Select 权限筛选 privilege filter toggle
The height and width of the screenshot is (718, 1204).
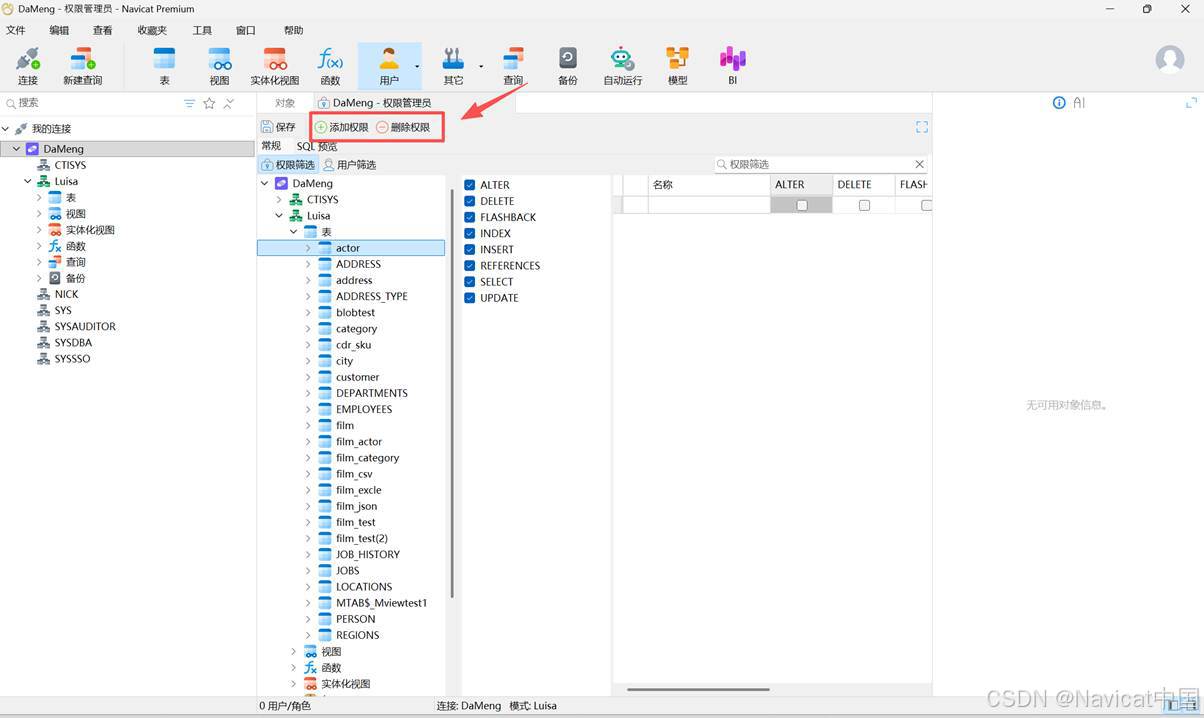click(x=288, y=165)
